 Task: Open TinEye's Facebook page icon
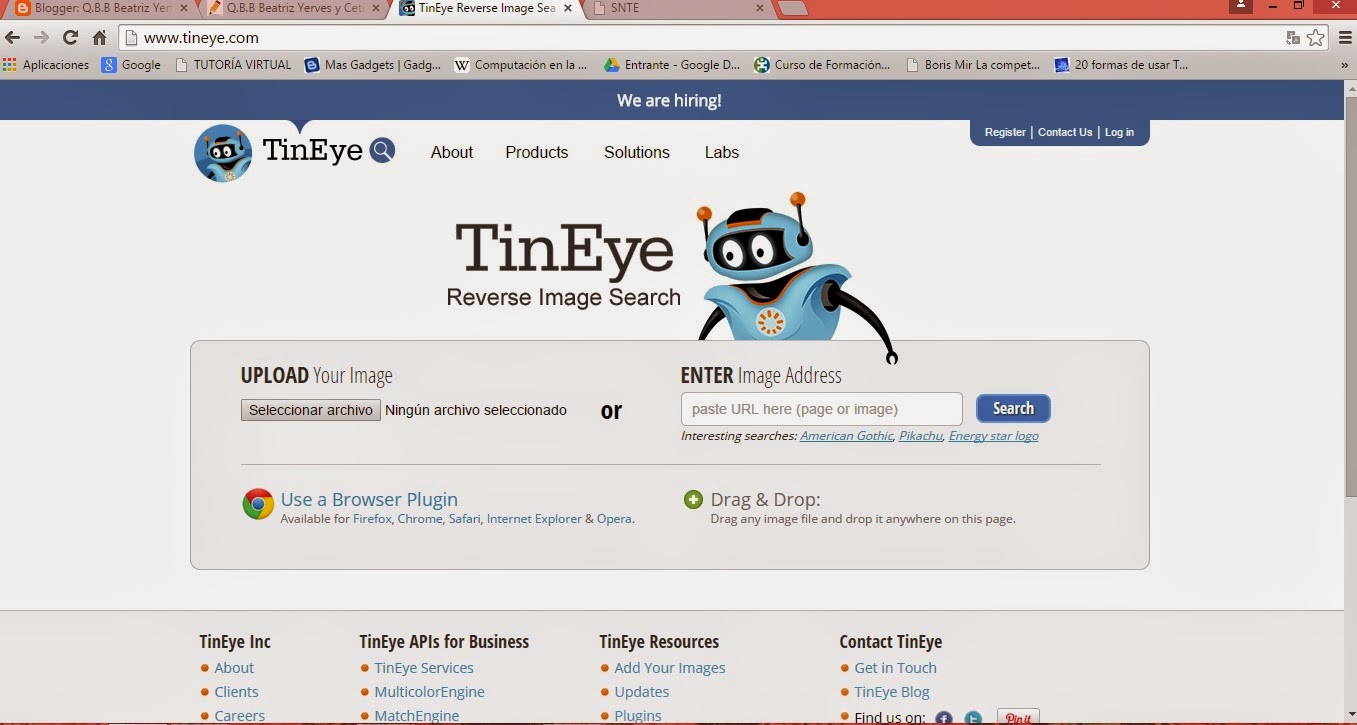(x=943, y=718)
